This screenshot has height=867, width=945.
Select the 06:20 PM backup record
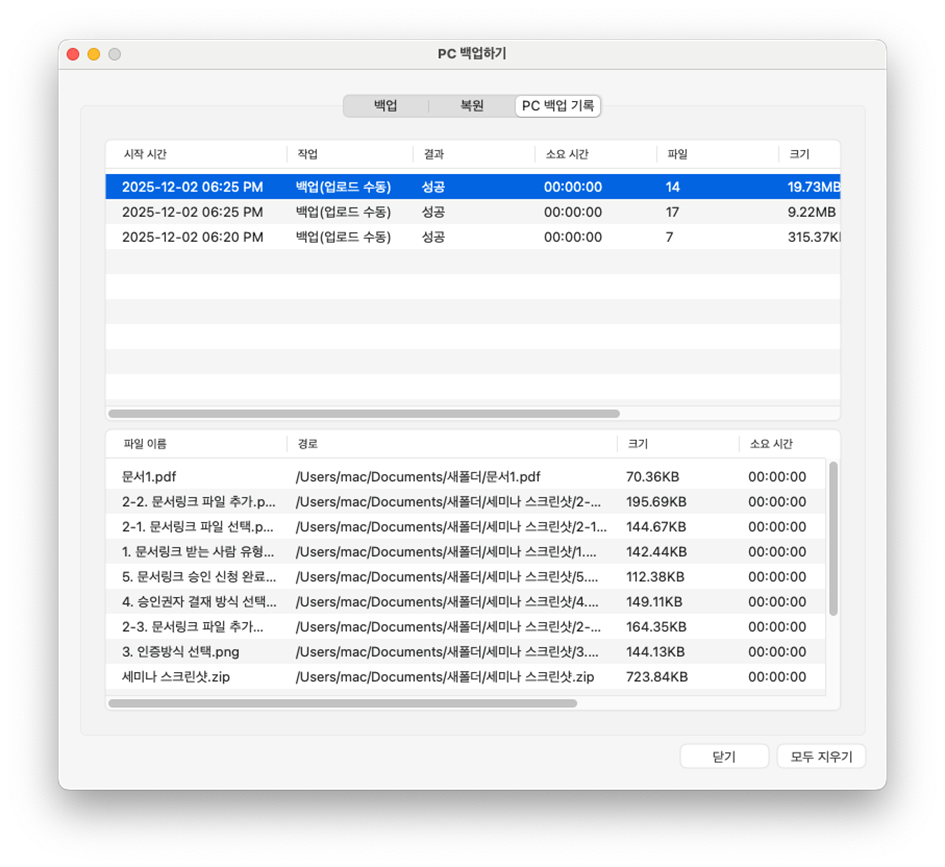470,237
